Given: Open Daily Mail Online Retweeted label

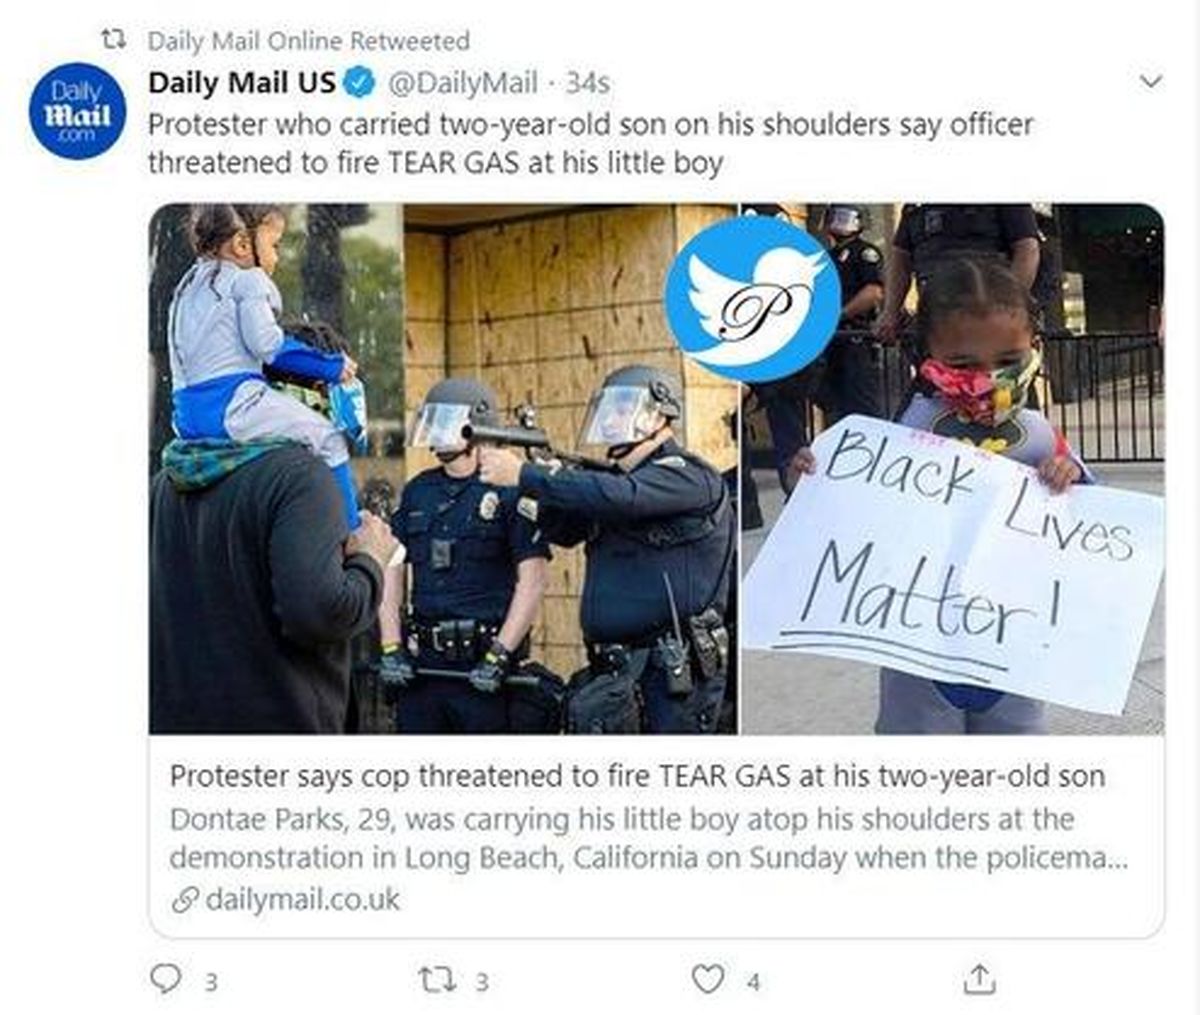Looking at the screenshot, I should click(308, 41).
